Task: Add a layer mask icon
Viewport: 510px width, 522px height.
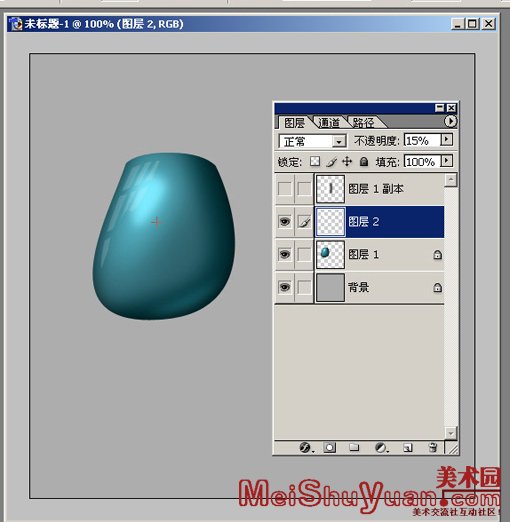Action: (x=330, y=447)
